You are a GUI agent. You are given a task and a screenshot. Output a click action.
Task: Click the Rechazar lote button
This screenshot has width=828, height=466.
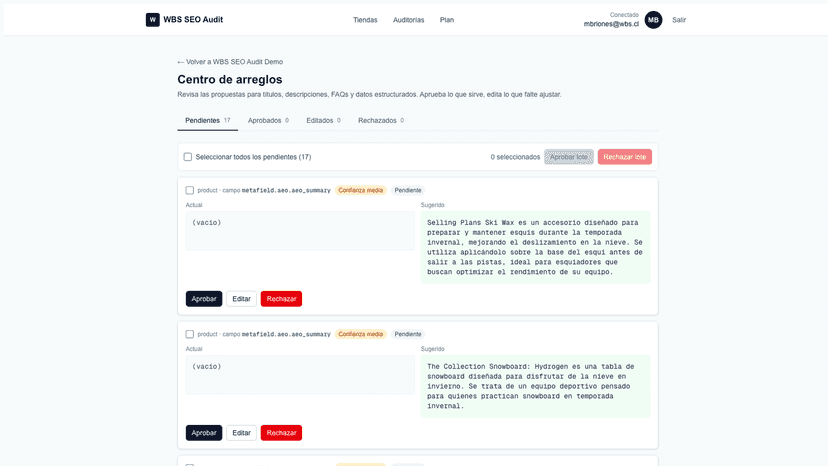tap(625, 157)
